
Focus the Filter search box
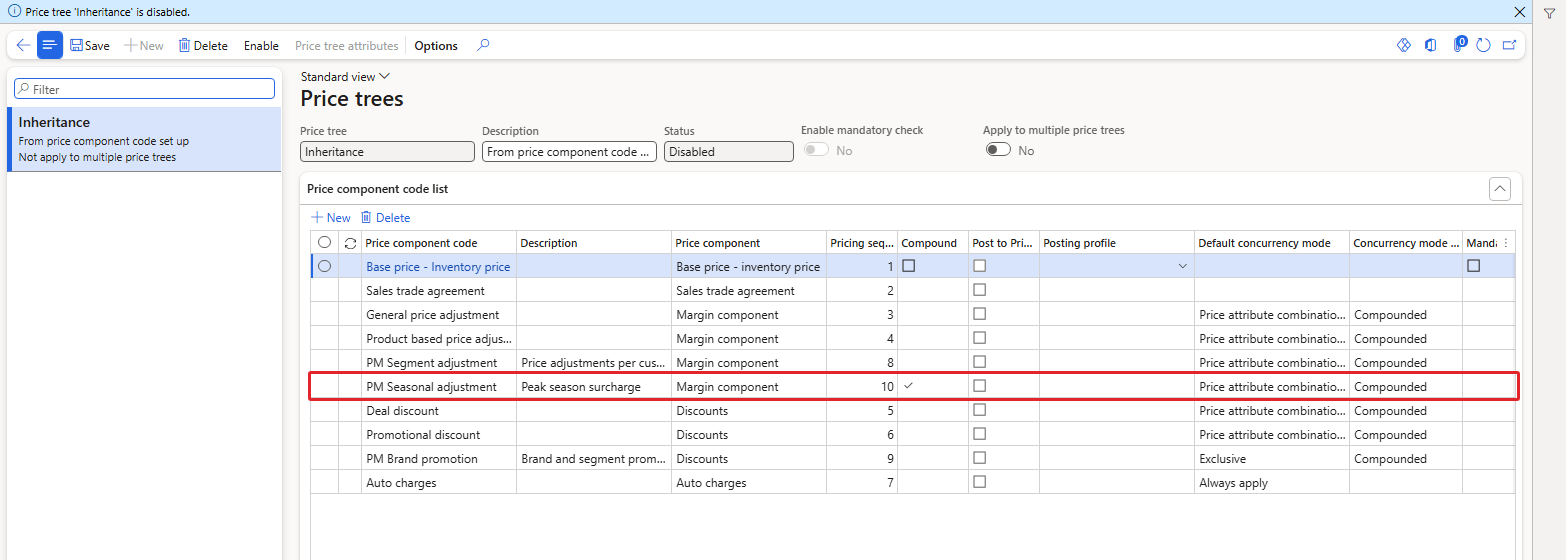144,89
